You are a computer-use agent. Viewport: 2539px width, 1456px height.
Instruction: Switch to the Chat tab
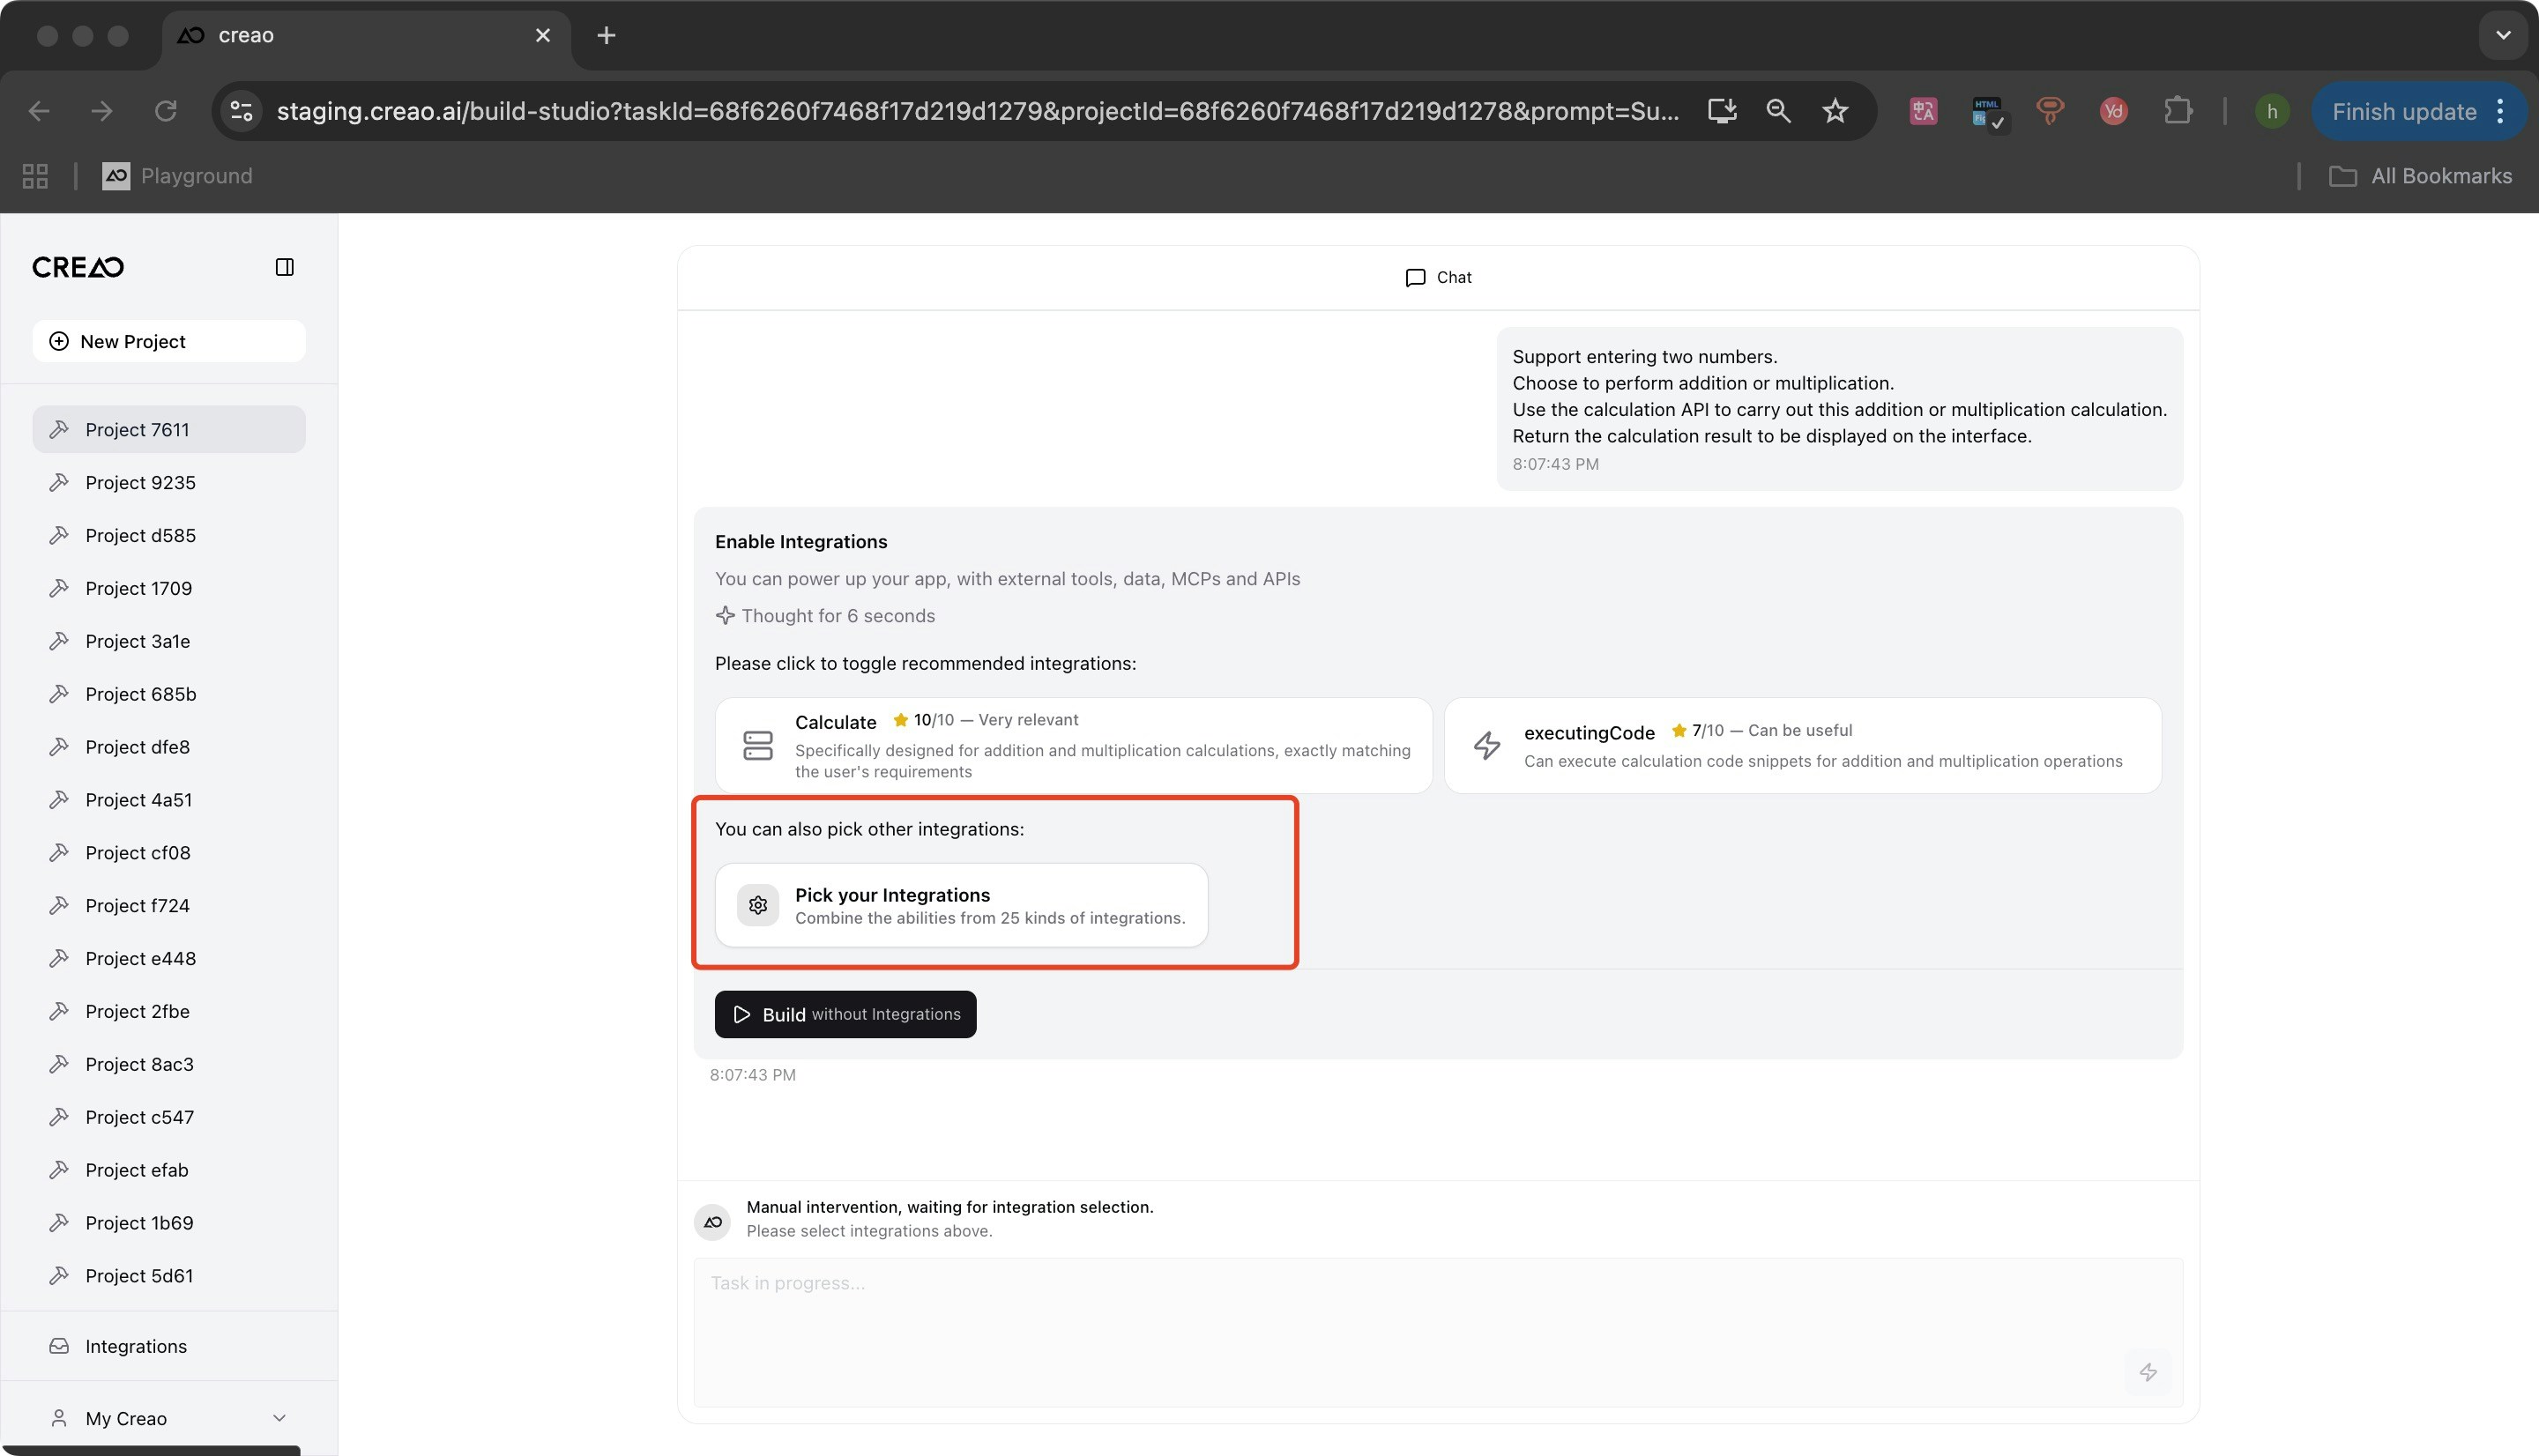coord(1437,277)
